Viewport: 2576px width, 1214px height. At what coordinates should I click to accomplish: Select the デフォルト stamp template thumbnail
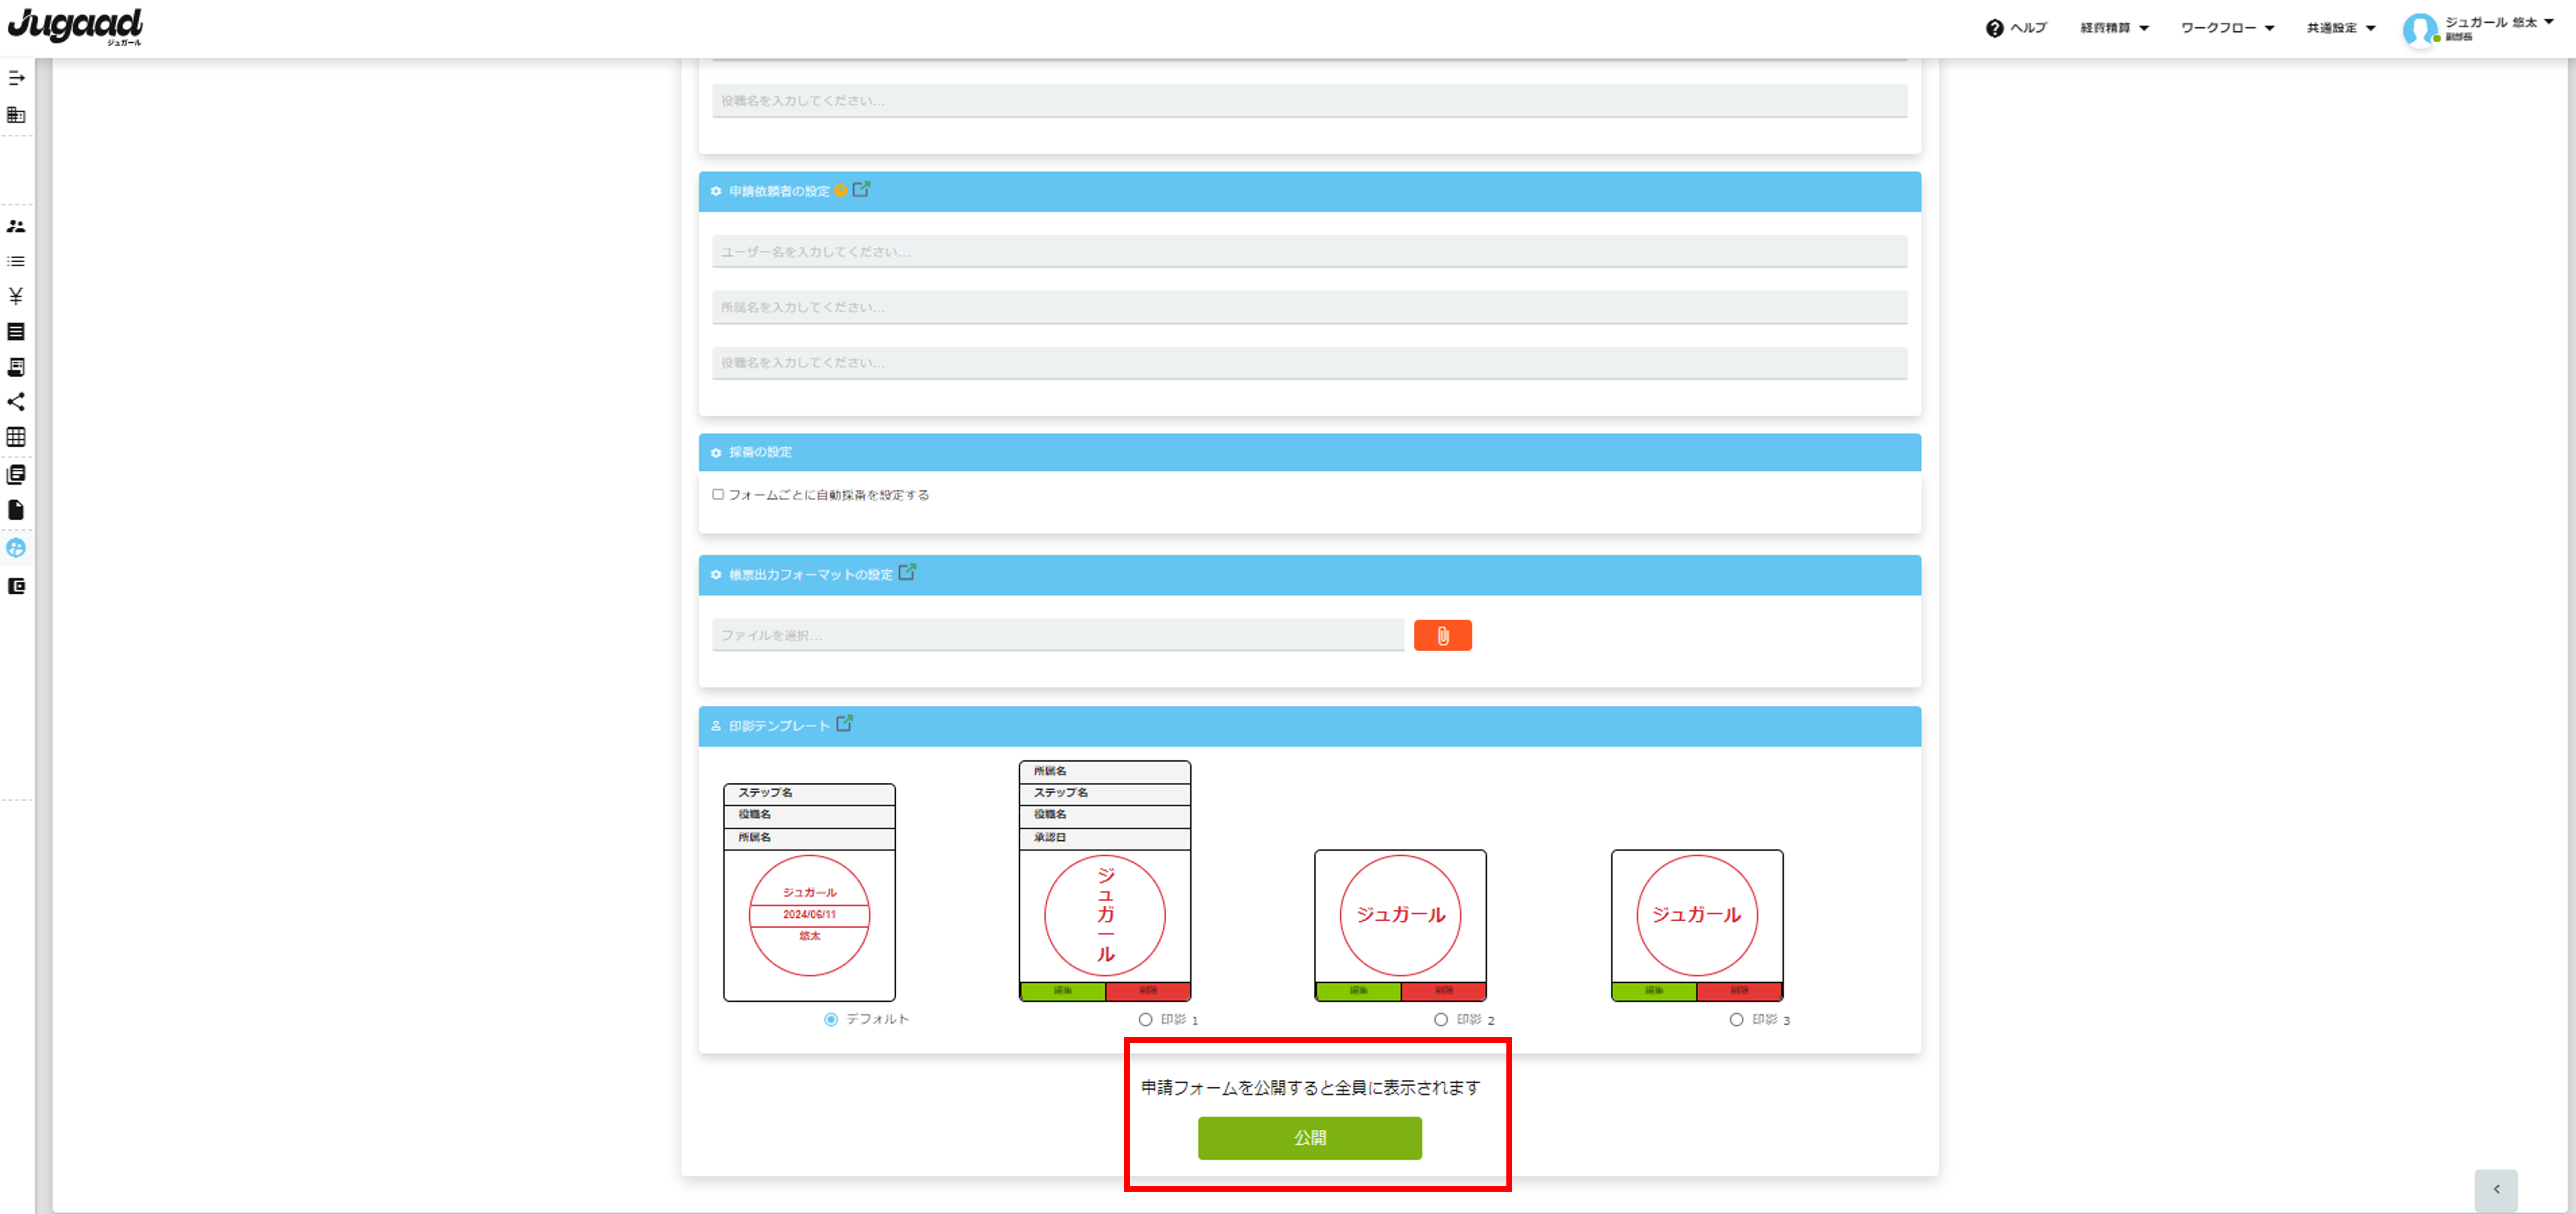click(x=809, y=892)
